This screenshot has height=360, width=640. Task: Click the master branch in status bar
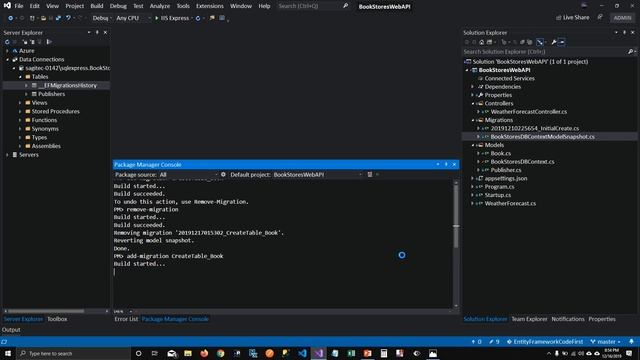click(x=605, y=342)
